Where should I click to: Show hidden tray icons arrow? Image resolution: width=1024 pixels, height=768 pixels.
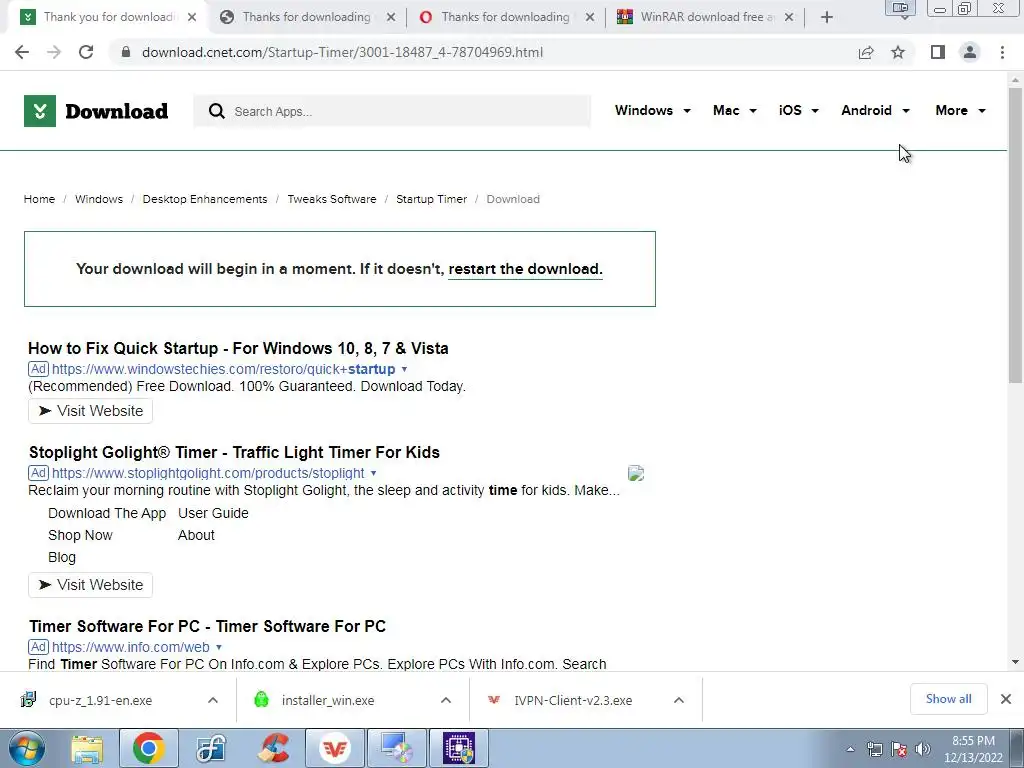pyautogui.click(x=850, y=750)
